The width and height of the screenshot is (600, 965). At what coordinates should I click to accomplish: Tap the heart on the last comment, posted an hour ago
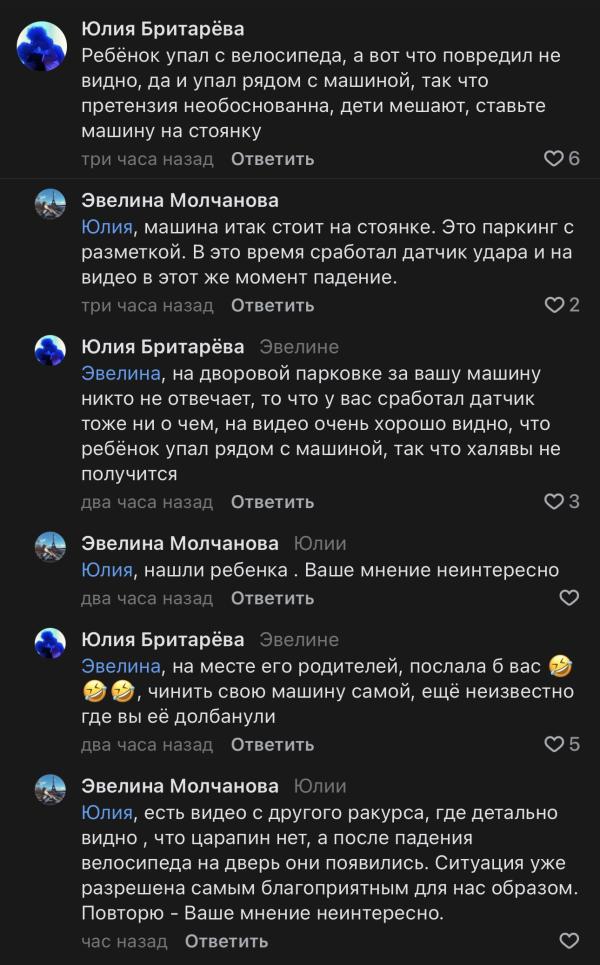tap(569, 941)
